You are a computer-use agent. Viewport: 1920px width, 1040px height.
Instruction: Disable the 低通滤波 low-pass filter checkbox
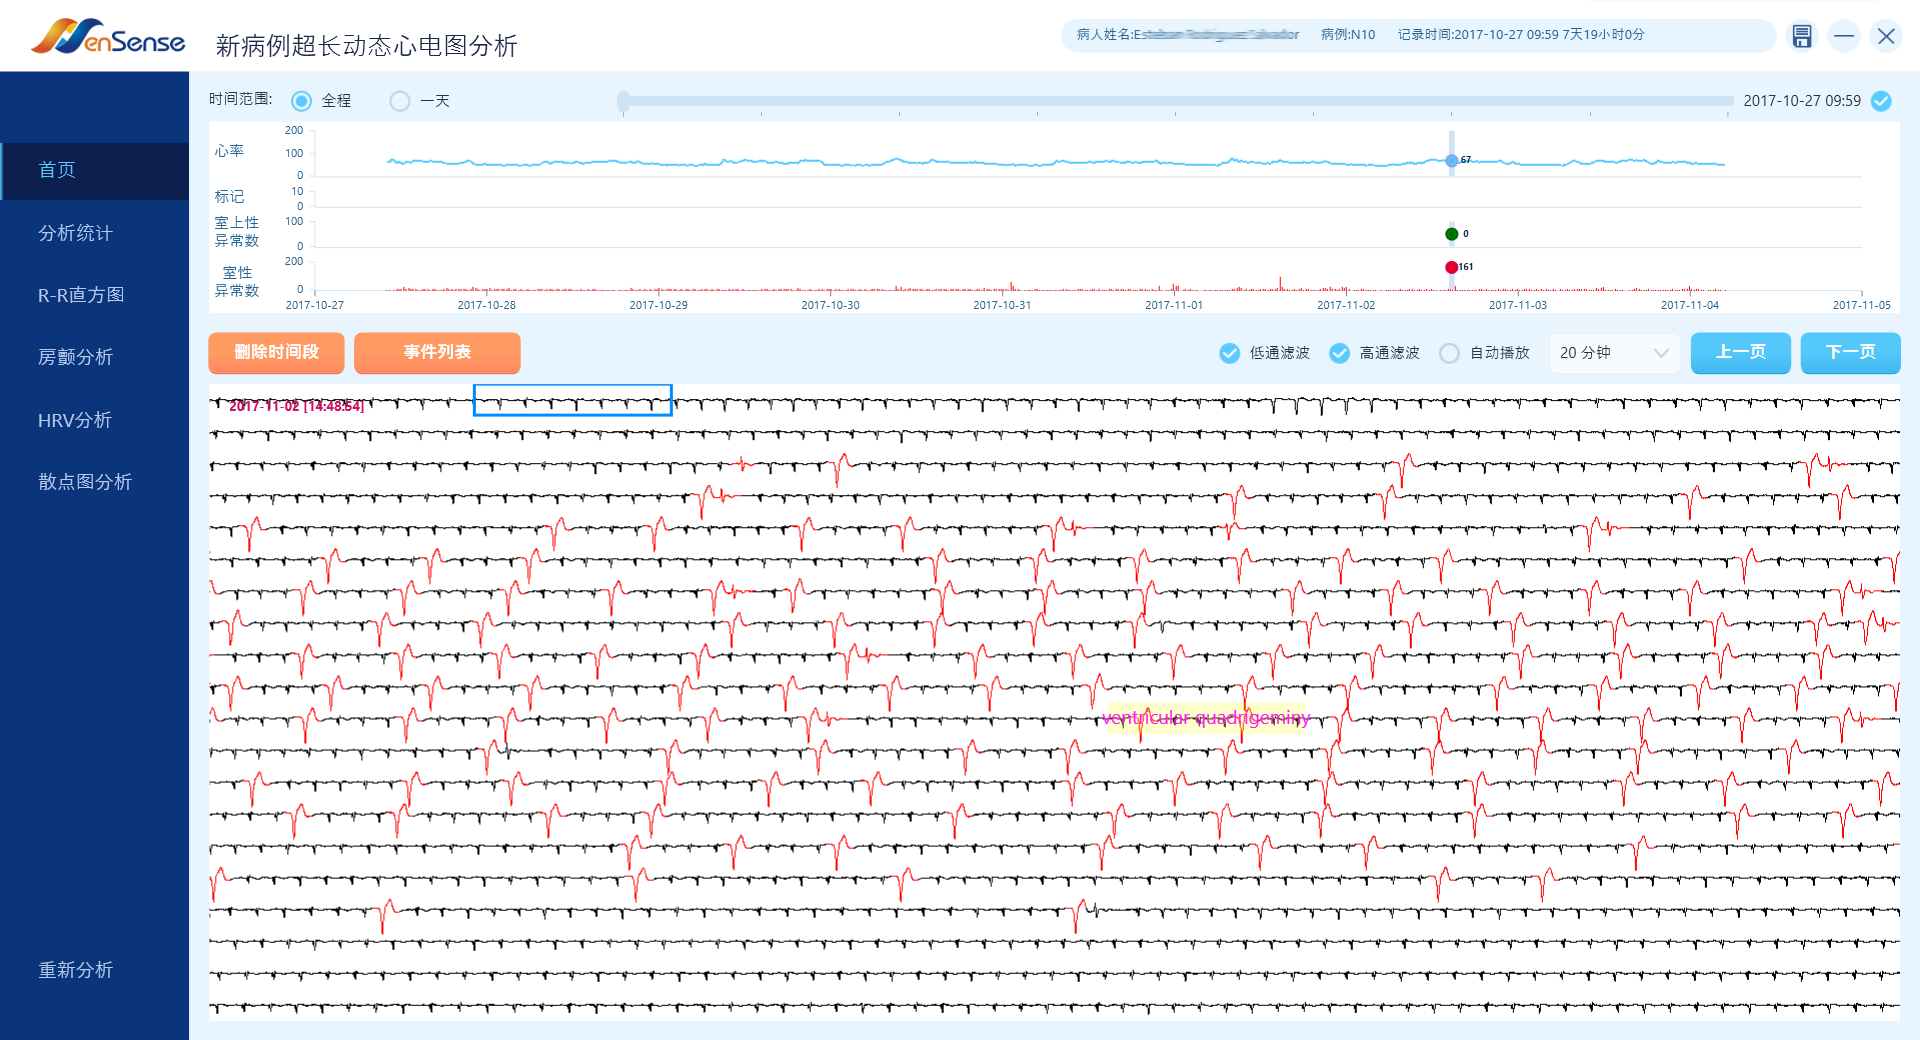pos(1230,353)
